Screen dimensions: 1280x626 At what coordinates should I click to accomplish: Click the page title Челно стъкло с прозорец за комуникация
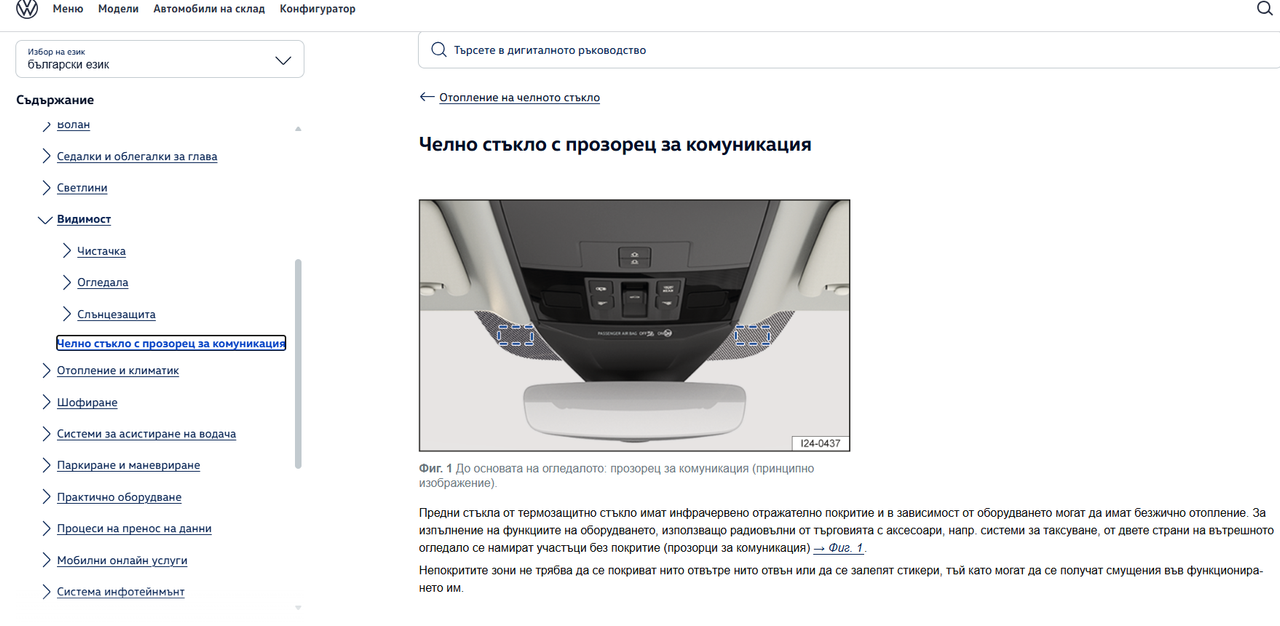pyautogui.click(x=615, y=144)
